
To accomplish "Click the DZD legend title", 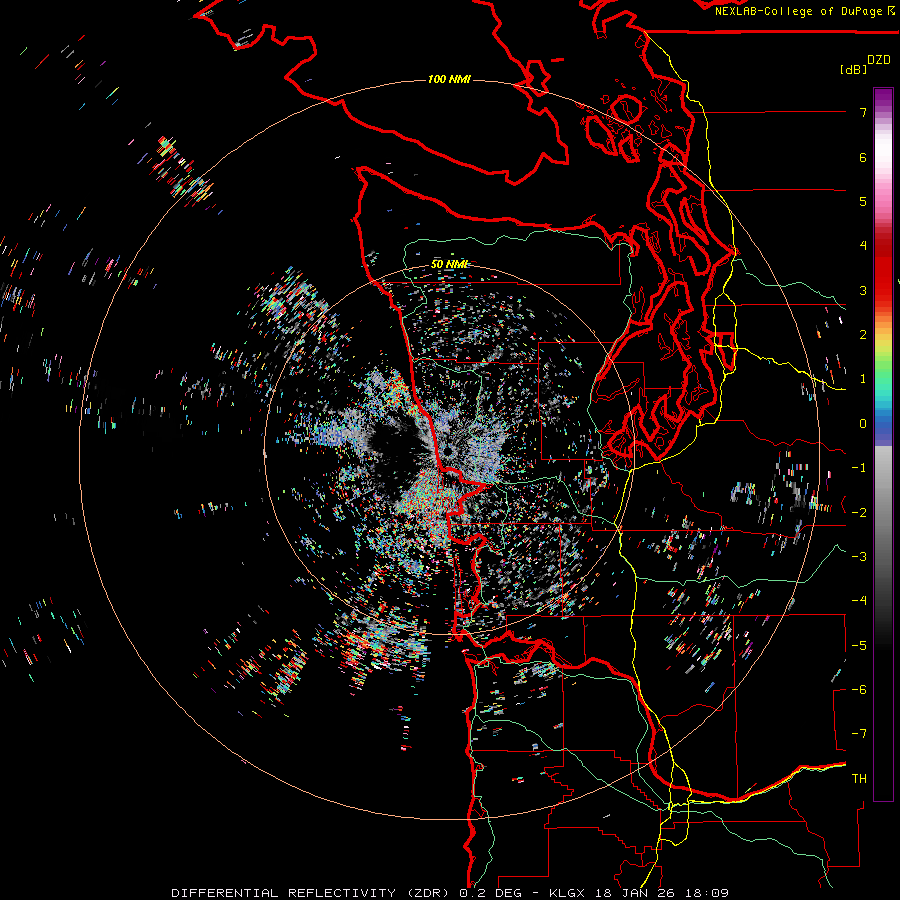I will coord(879,60).
